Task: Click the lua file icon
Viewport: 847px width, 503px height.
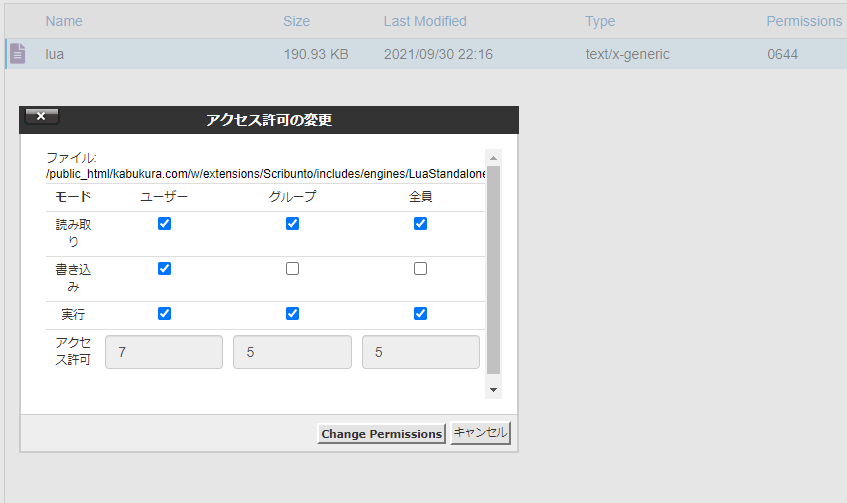Action: 17,54
